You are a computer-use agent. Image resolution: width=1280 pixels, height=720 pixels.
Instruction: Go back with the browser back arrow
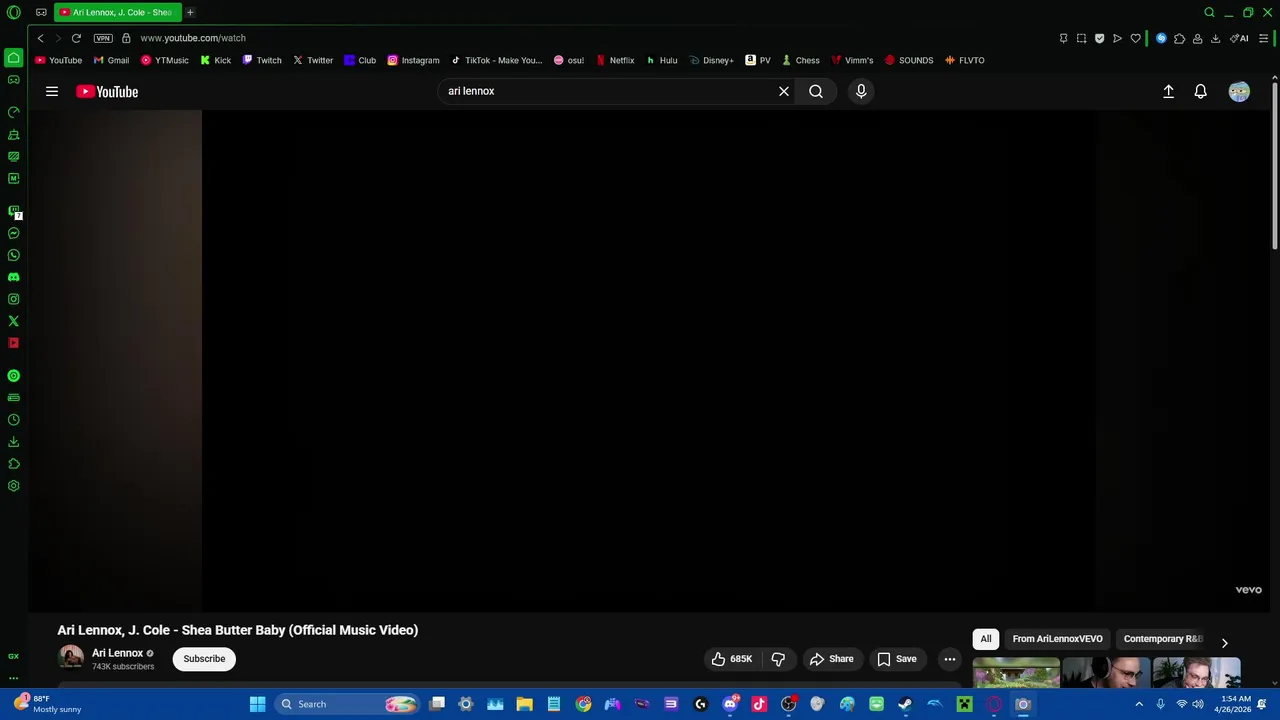coord(40,38)
